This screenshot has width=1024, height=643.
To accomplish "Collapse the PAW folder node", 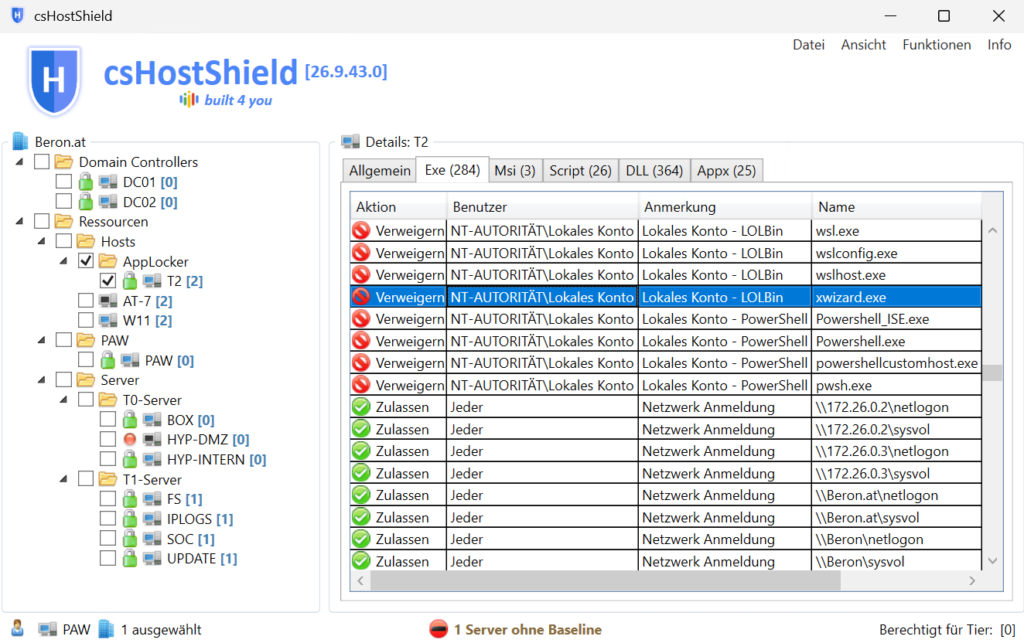I will point(42,340).
